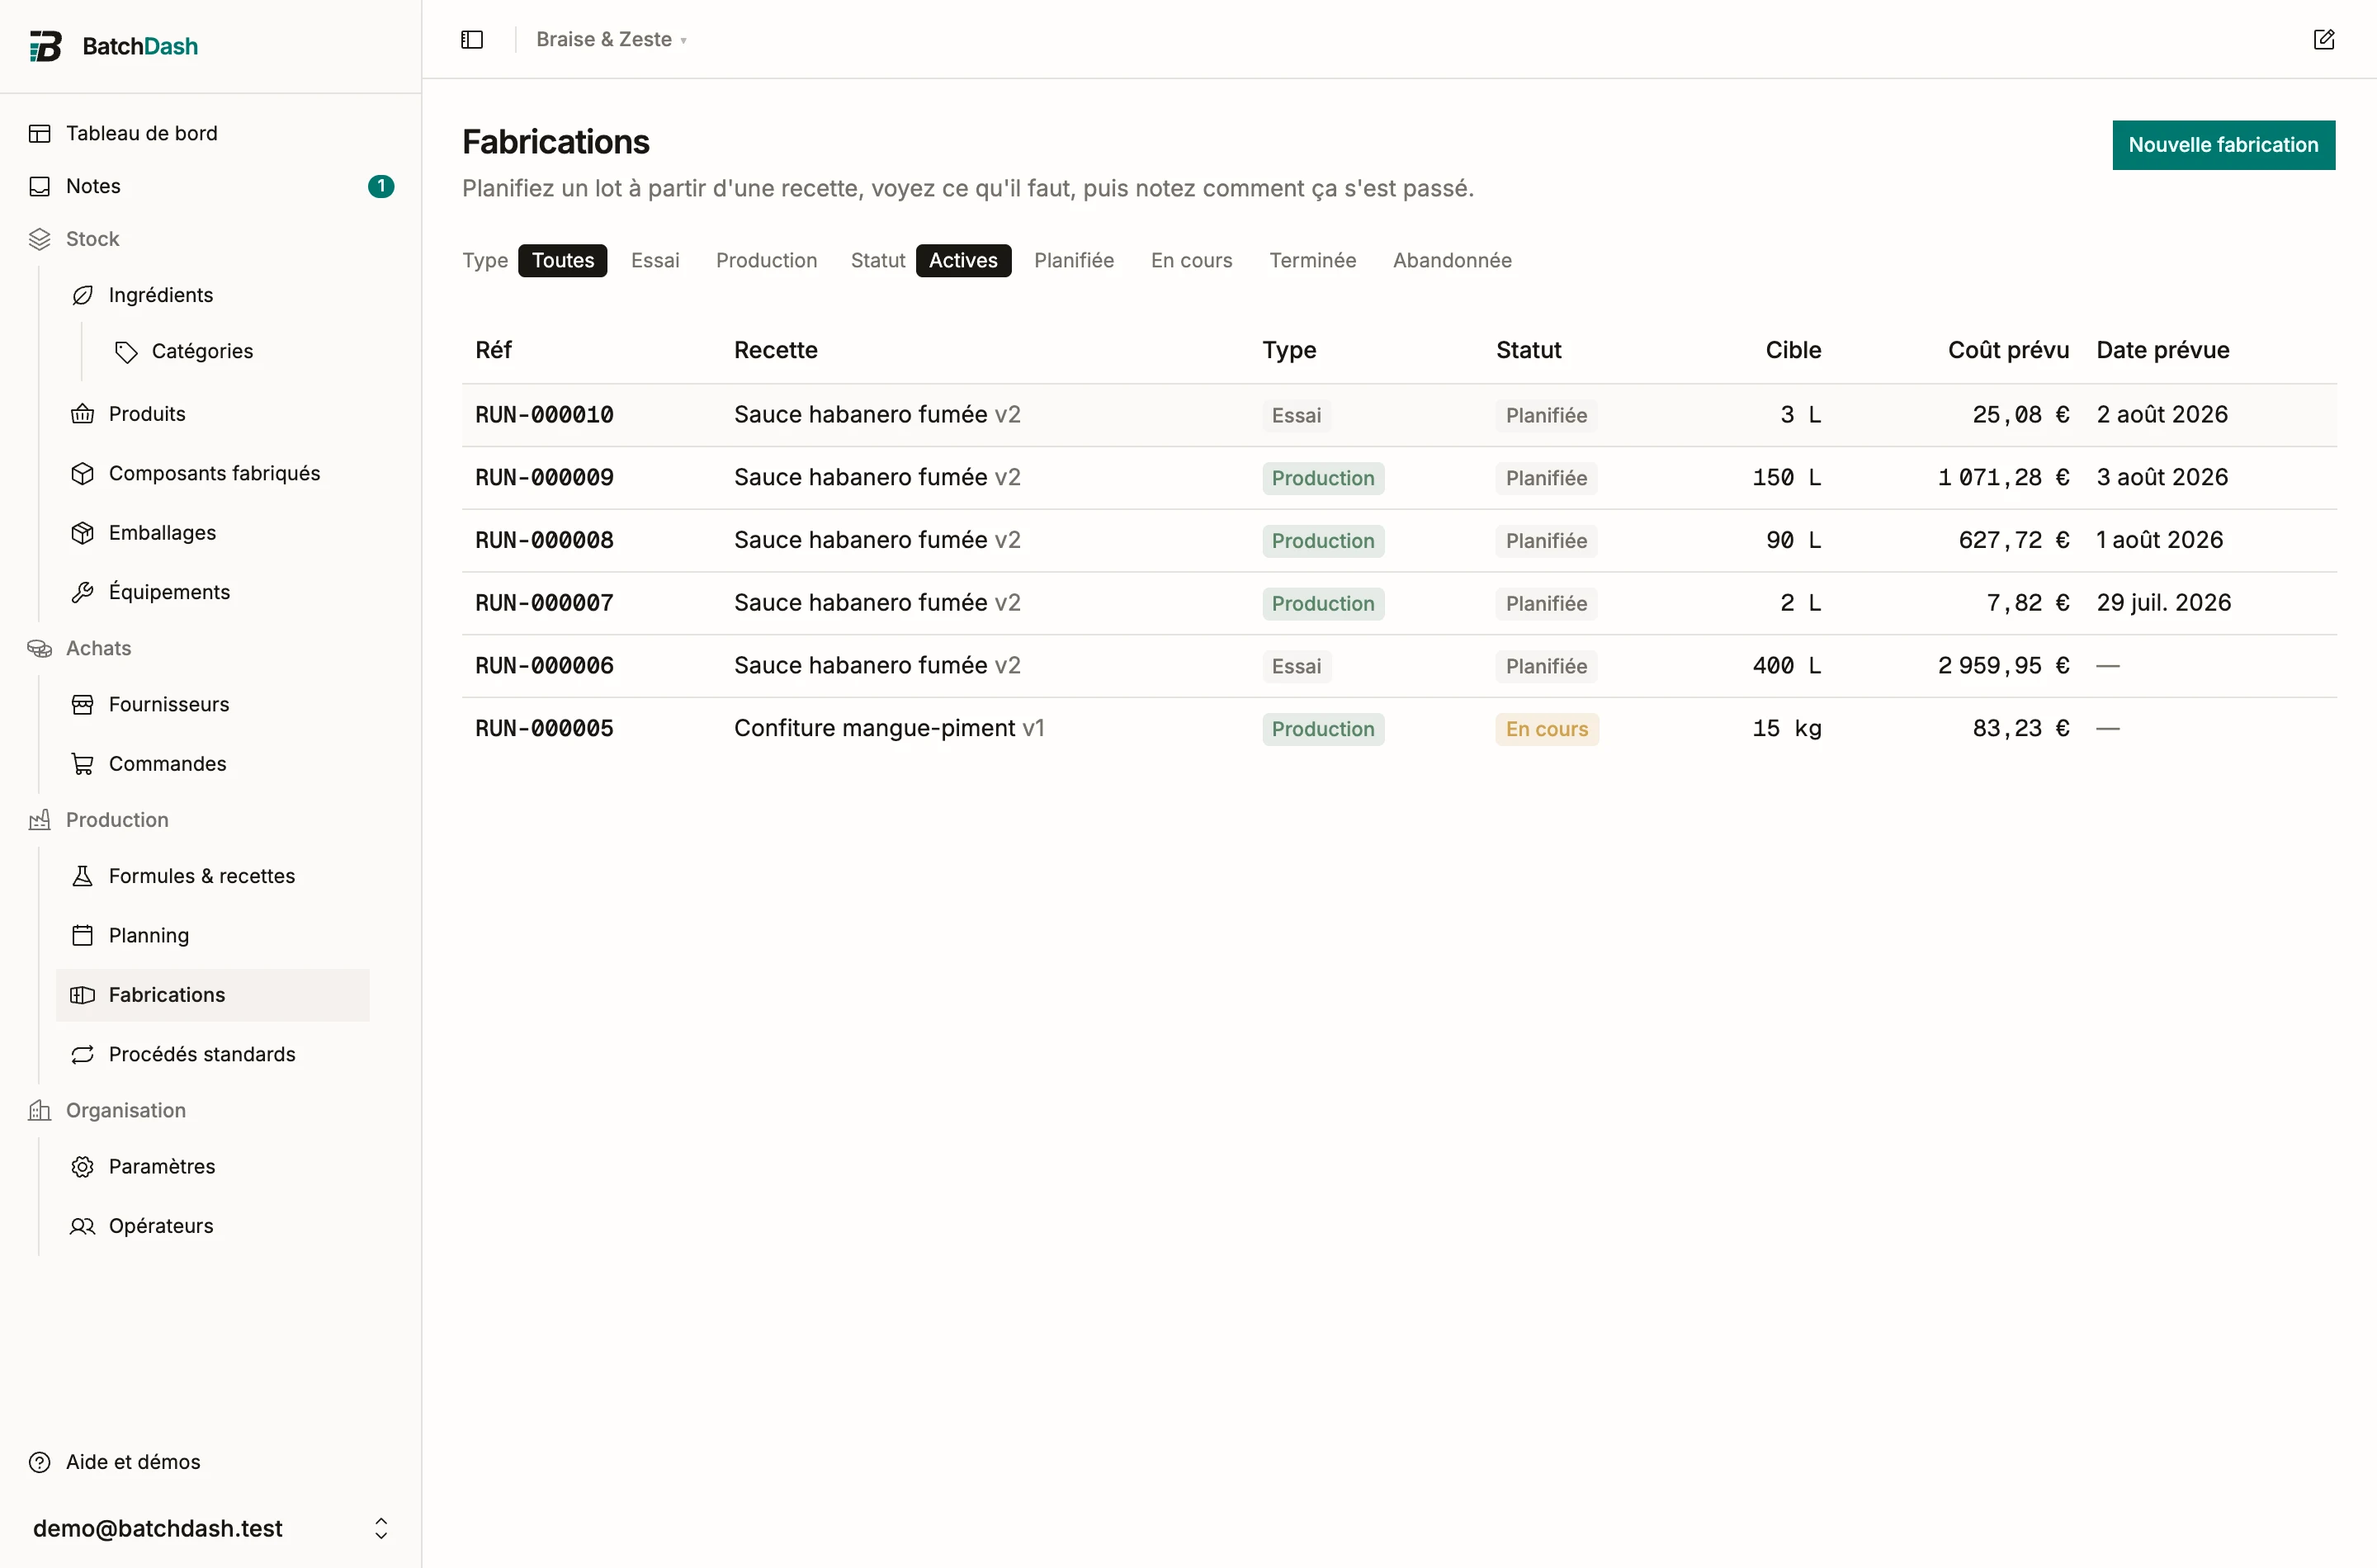Open the Braise & Zeste workspace dropdown

pos(611,39)
